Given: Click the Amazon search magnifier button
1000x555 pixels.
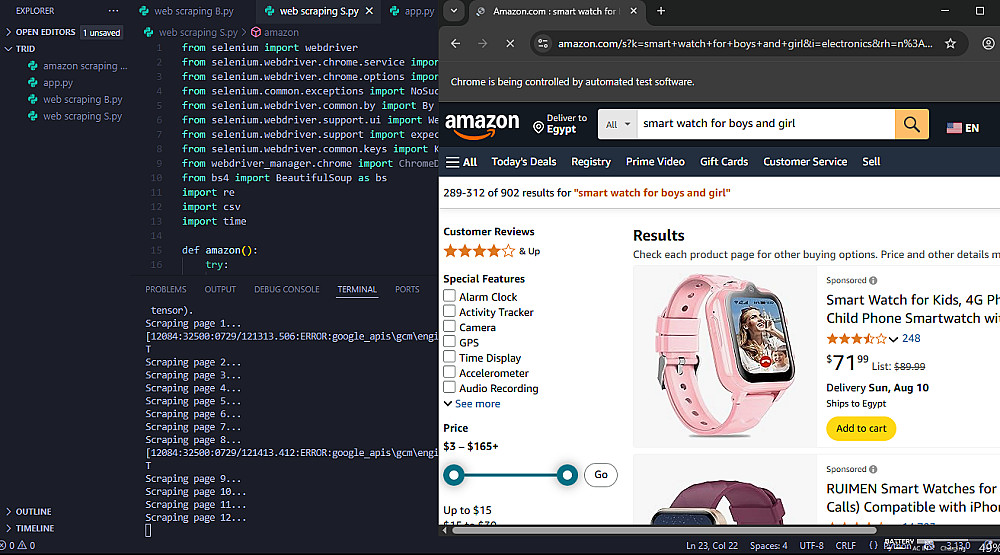Looking at the screenshot, I should (911, 124).
